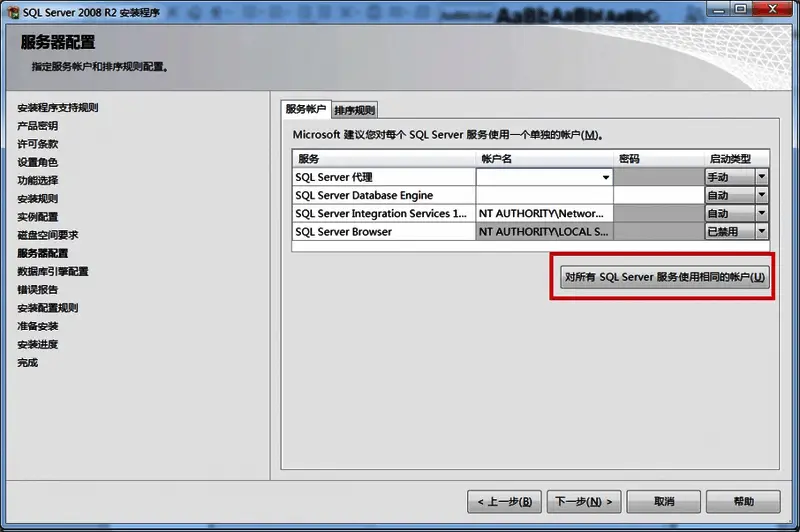Click 对所有 SQL Server 服务使用相同的帐户 button
This screenshot has width=800, height=532.
coord(665,277)
